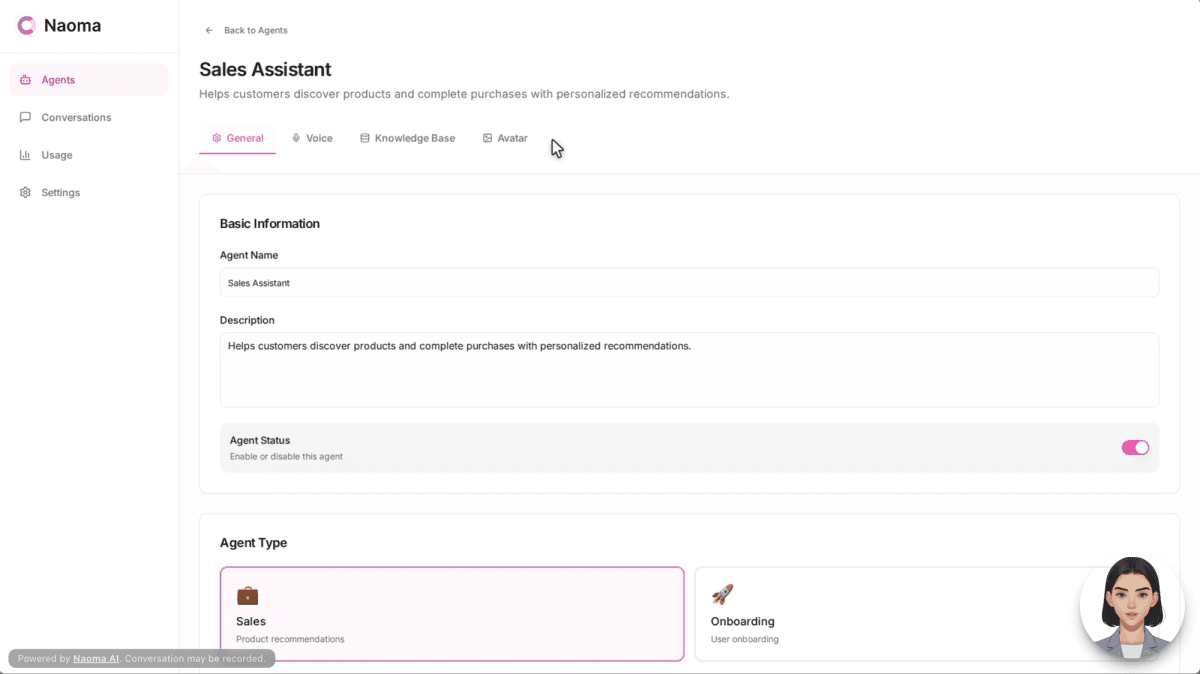Click the back arrow icon

209,30
